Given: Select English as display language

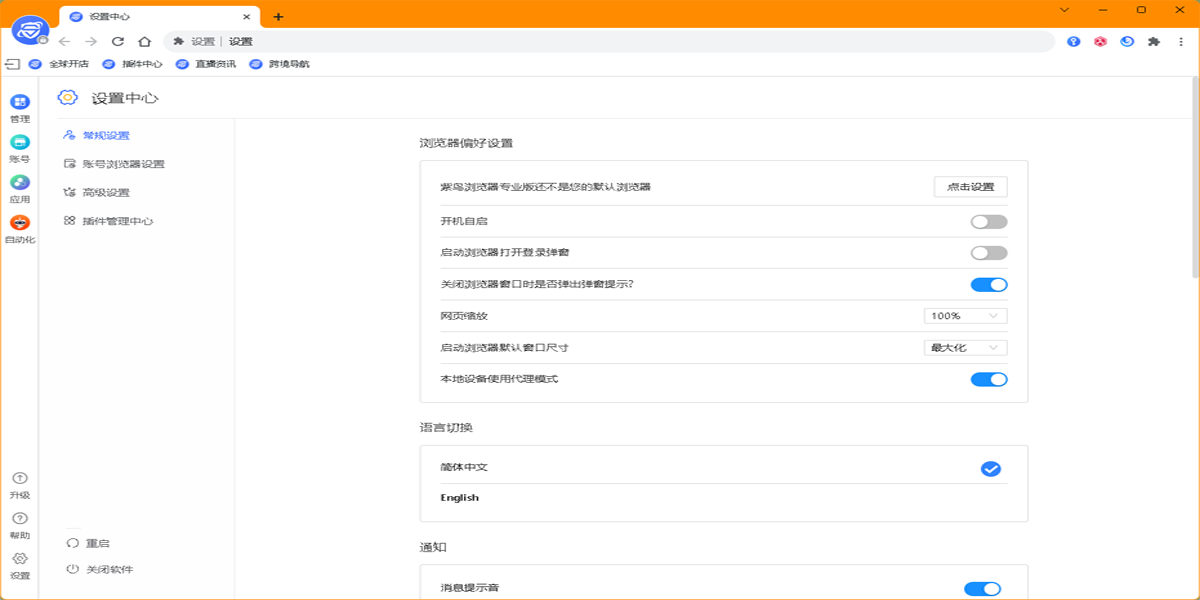Looking at the screenshot, I should (x=459, y=497).
